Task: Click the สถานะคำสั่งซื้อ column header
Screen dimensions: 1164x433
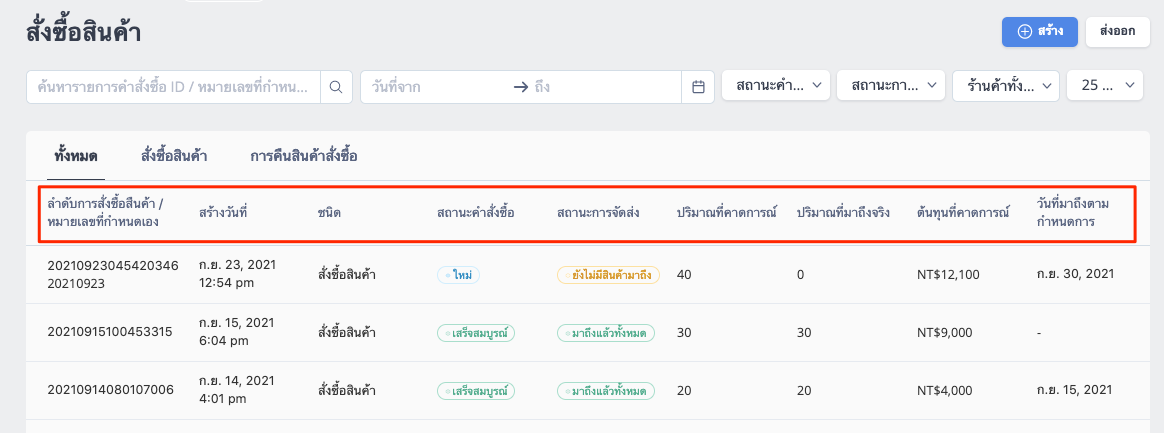Action: 476,213
